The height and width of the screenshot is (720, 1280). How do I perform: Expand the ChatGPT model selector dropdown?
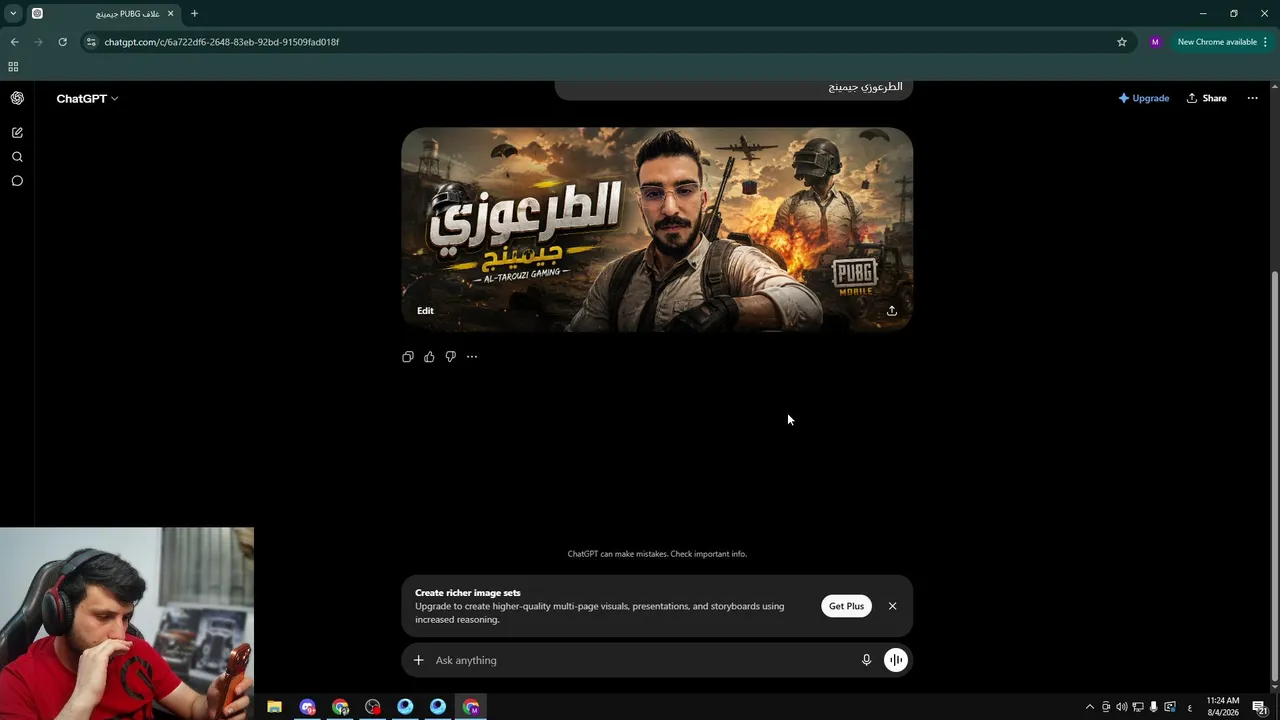click(87, 99)
